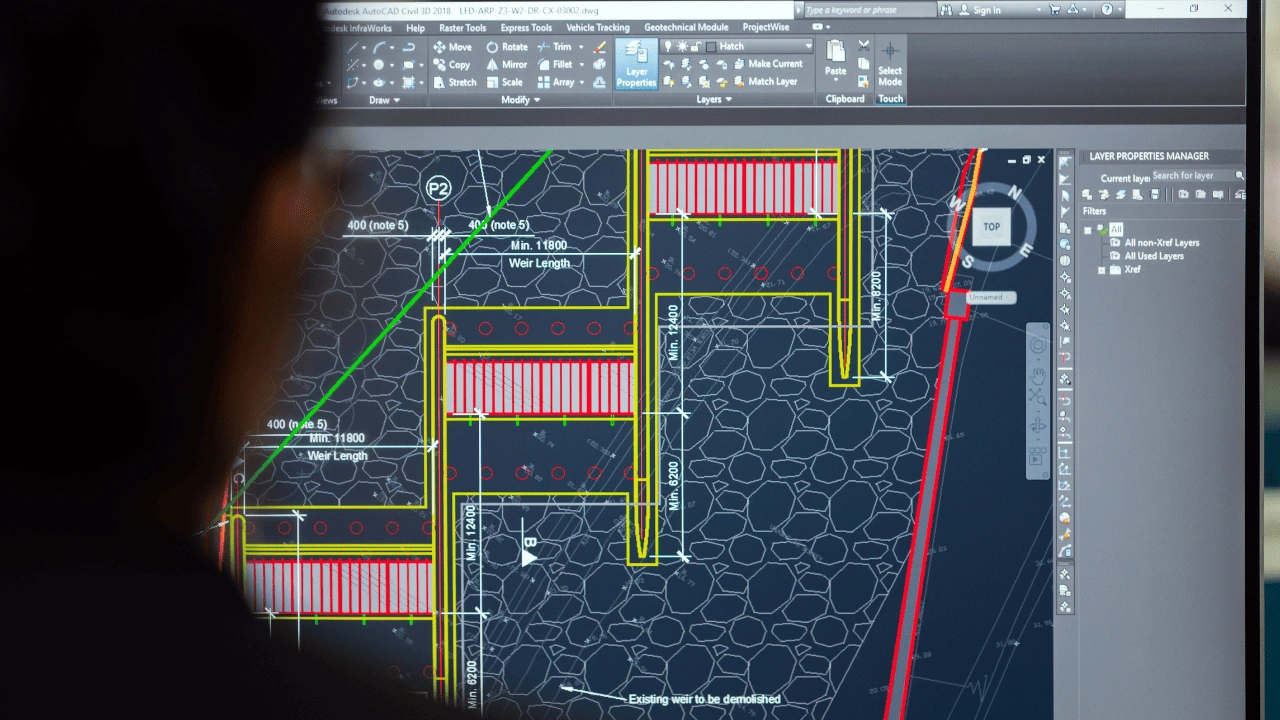Click 'Existing weir to be demolished' annotation
Image resolution: width=1280 pixels, height=720 pixels.
point(704,699)
